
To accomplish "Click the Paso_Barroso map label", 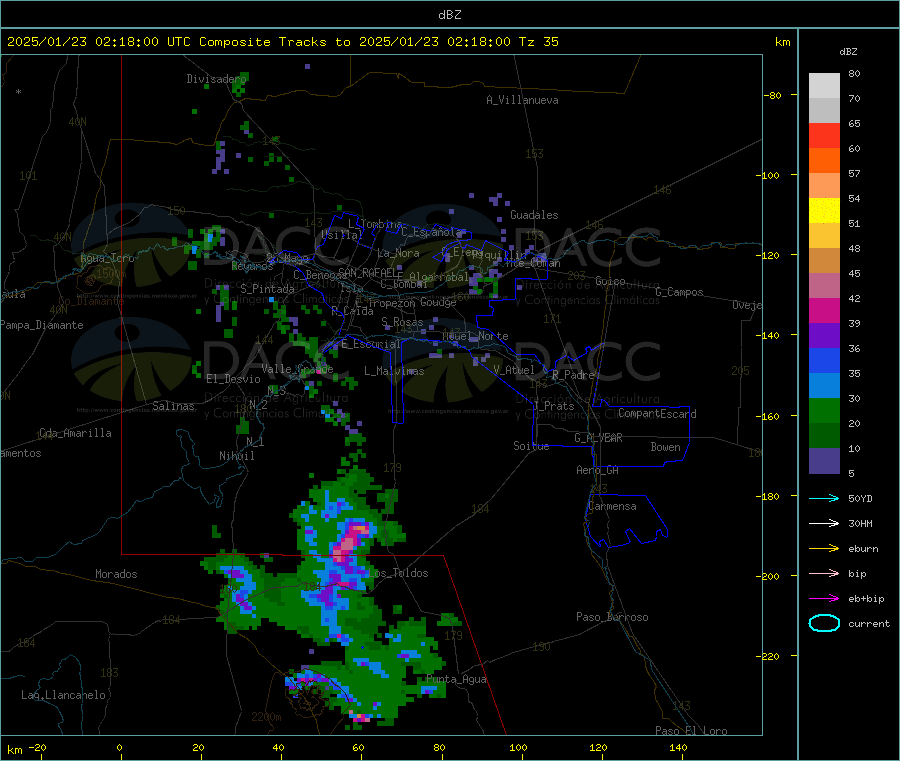I will pyautogui.click(x=612, y=617).
